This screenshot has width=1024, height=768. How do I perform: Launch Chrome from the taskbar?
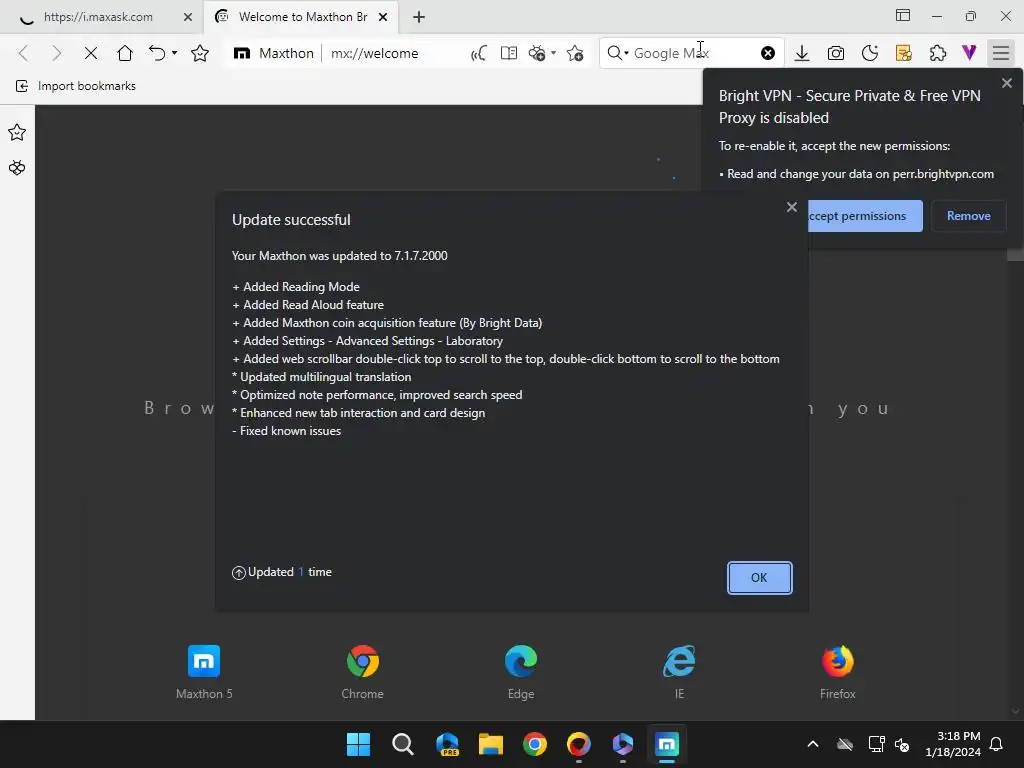[x=535, y=744]
